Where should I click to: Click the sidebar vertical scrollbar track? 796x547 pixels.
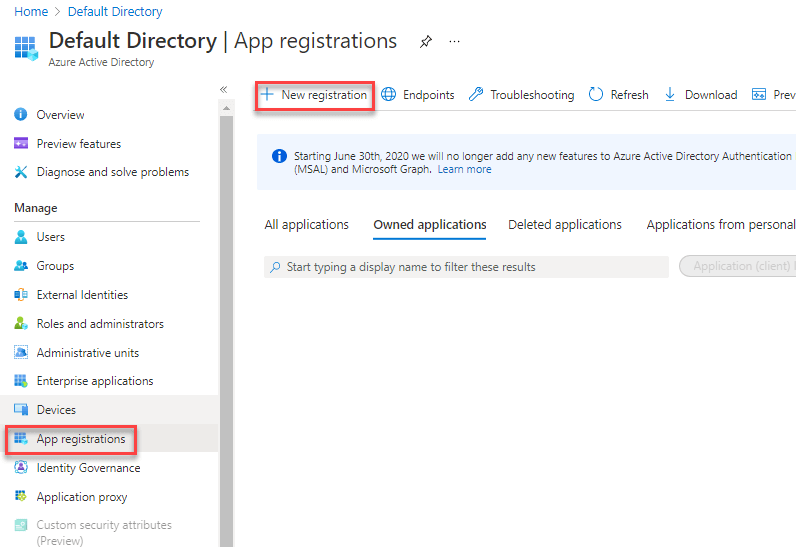tap(226, 330)
